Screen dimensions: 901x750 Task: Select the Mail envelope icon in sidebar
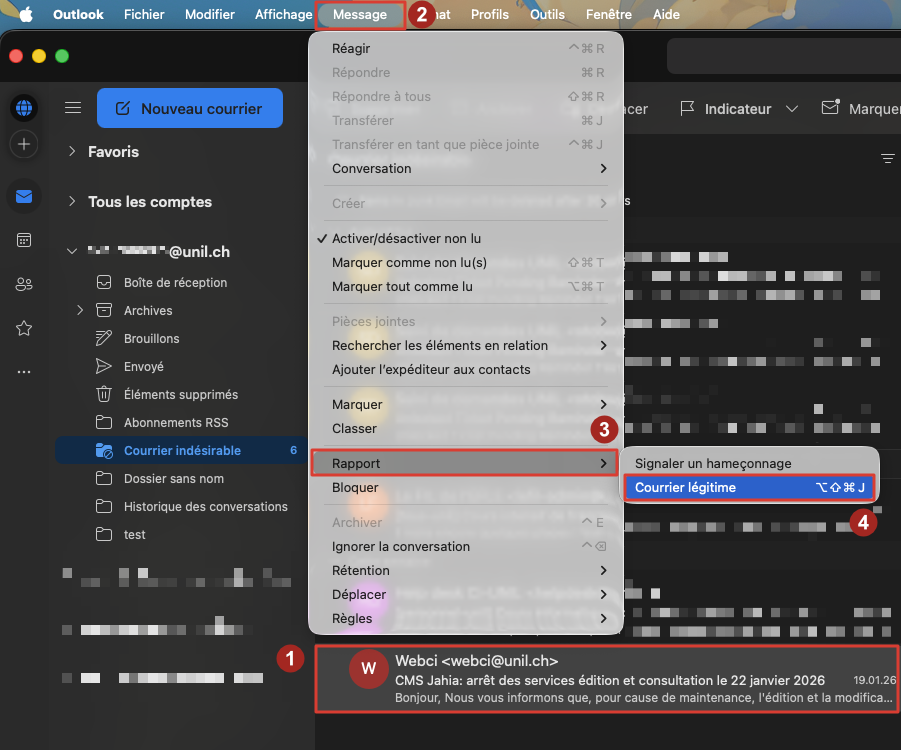pos(24,196)
